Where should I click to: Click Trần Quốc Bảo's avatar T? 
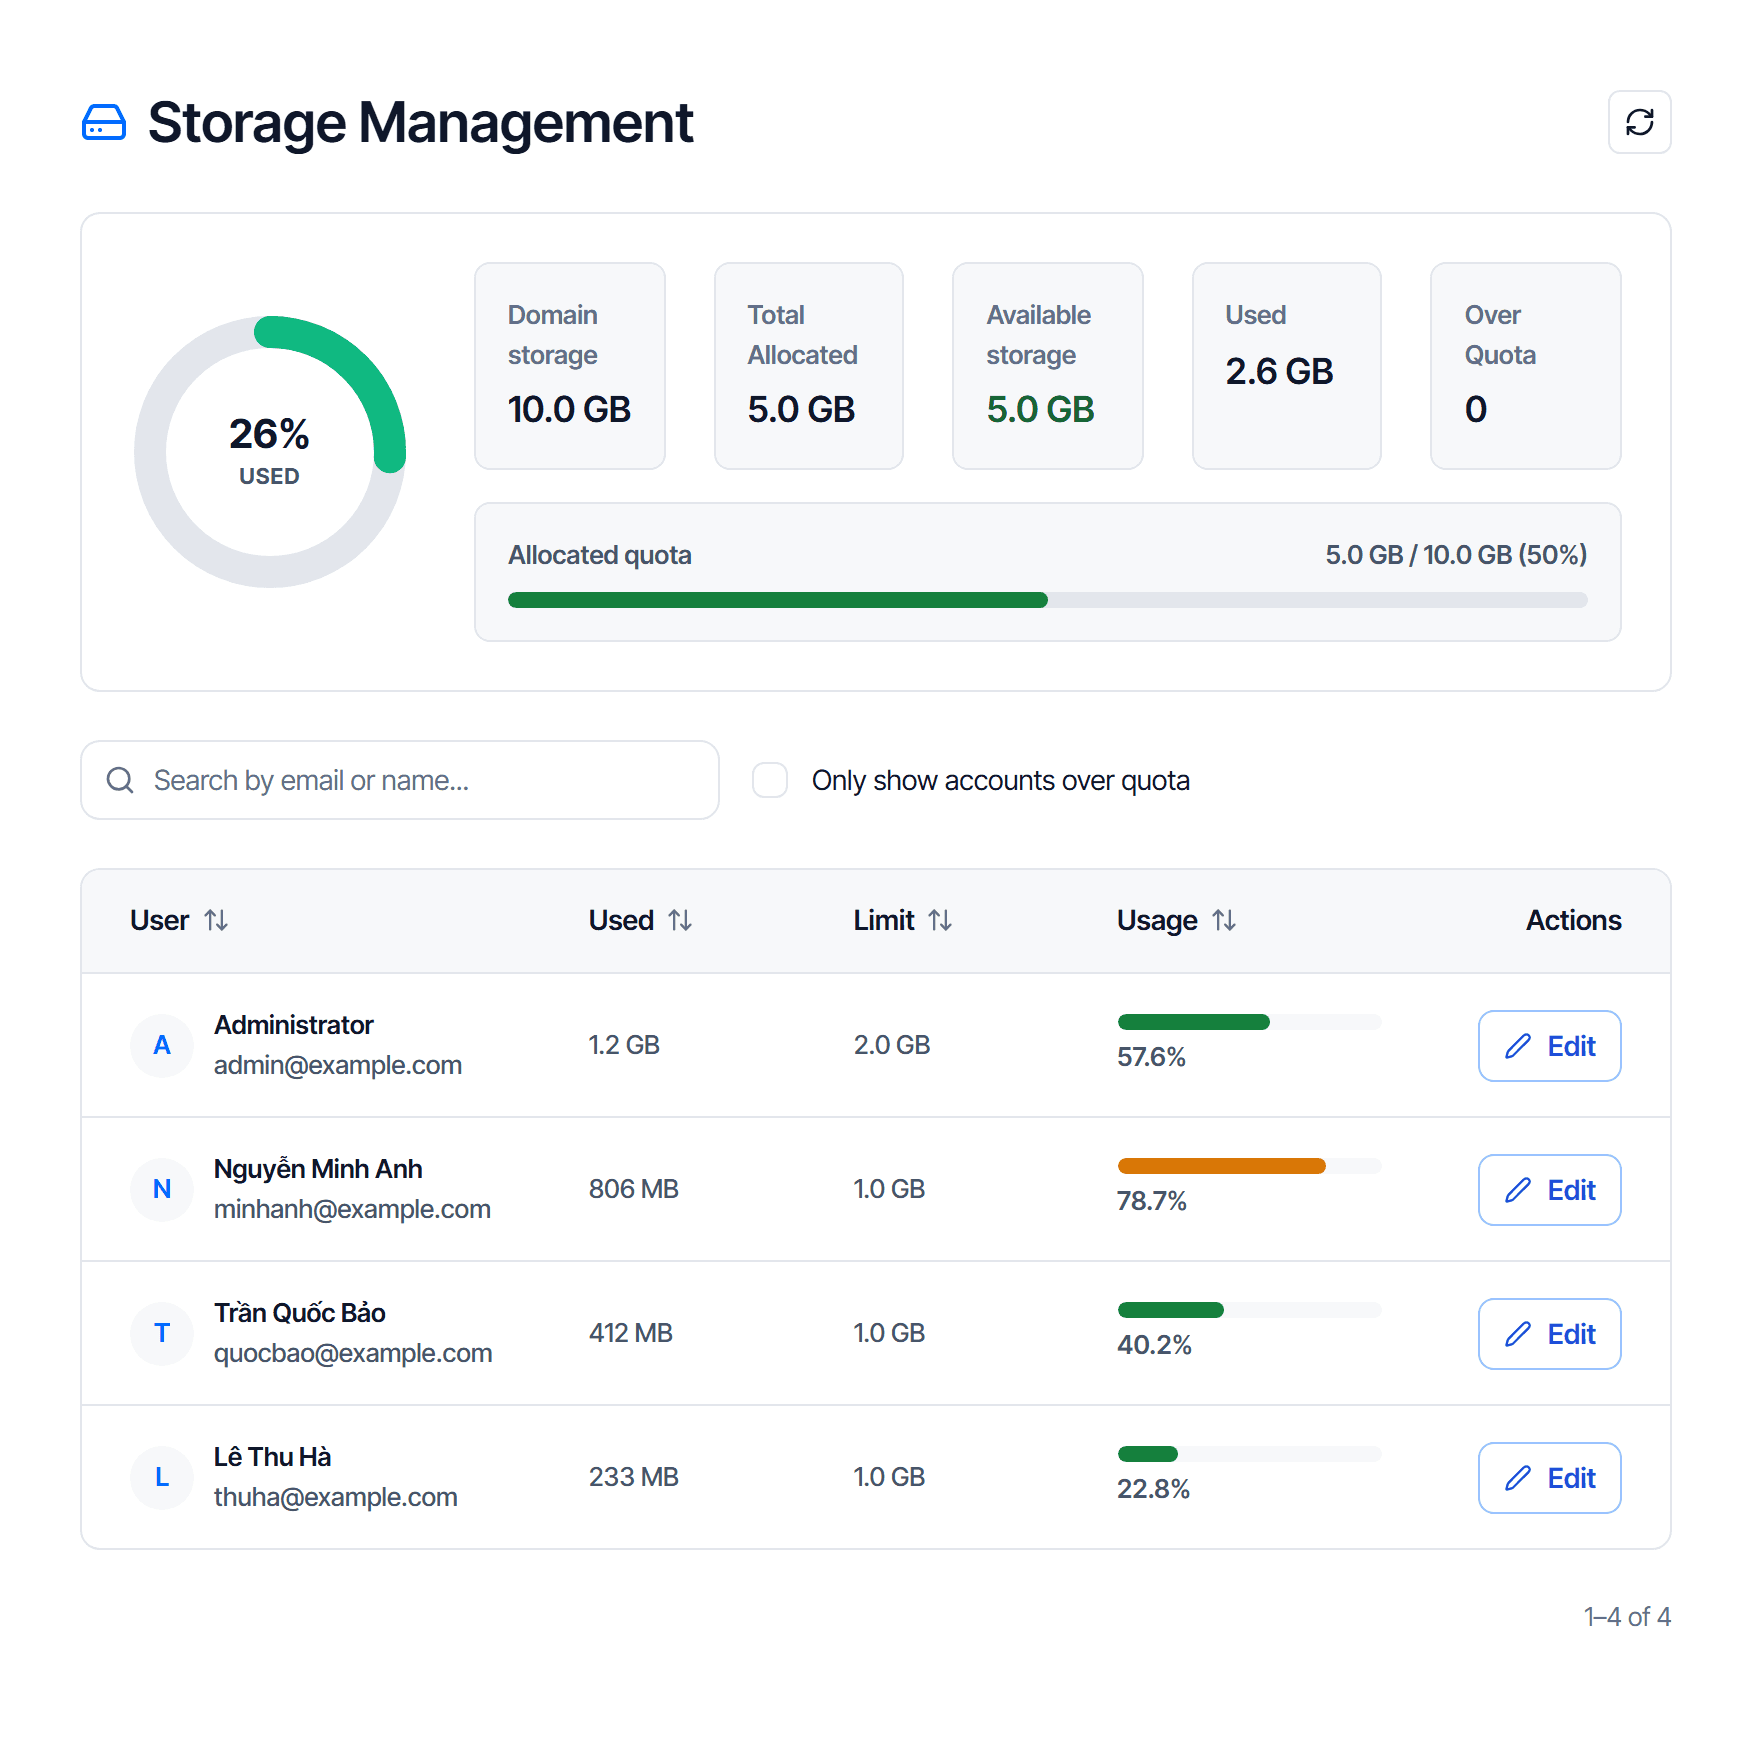tap(162, 1333)
